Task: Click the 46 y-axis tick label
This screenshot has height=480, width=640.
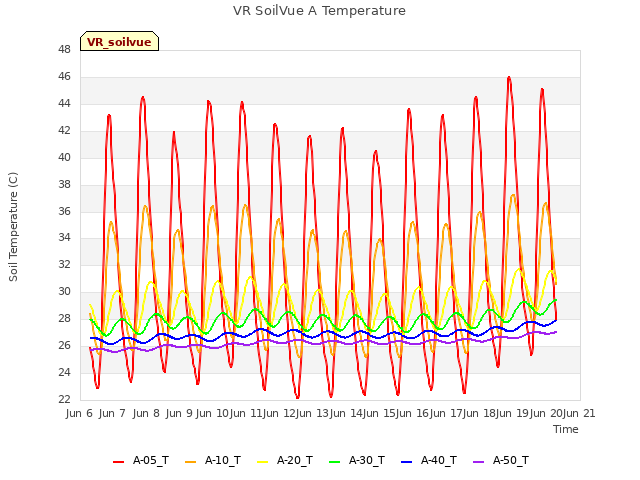Action: click(x=64, y=77)
